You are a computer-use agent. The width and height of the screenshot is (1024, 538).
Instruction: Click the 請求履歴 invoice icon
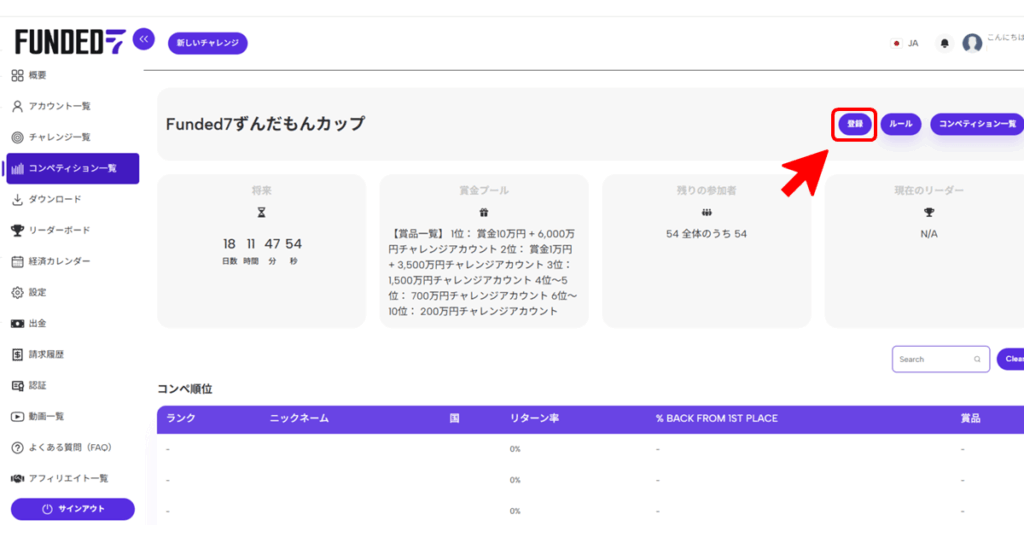click(x=18, y=355)
